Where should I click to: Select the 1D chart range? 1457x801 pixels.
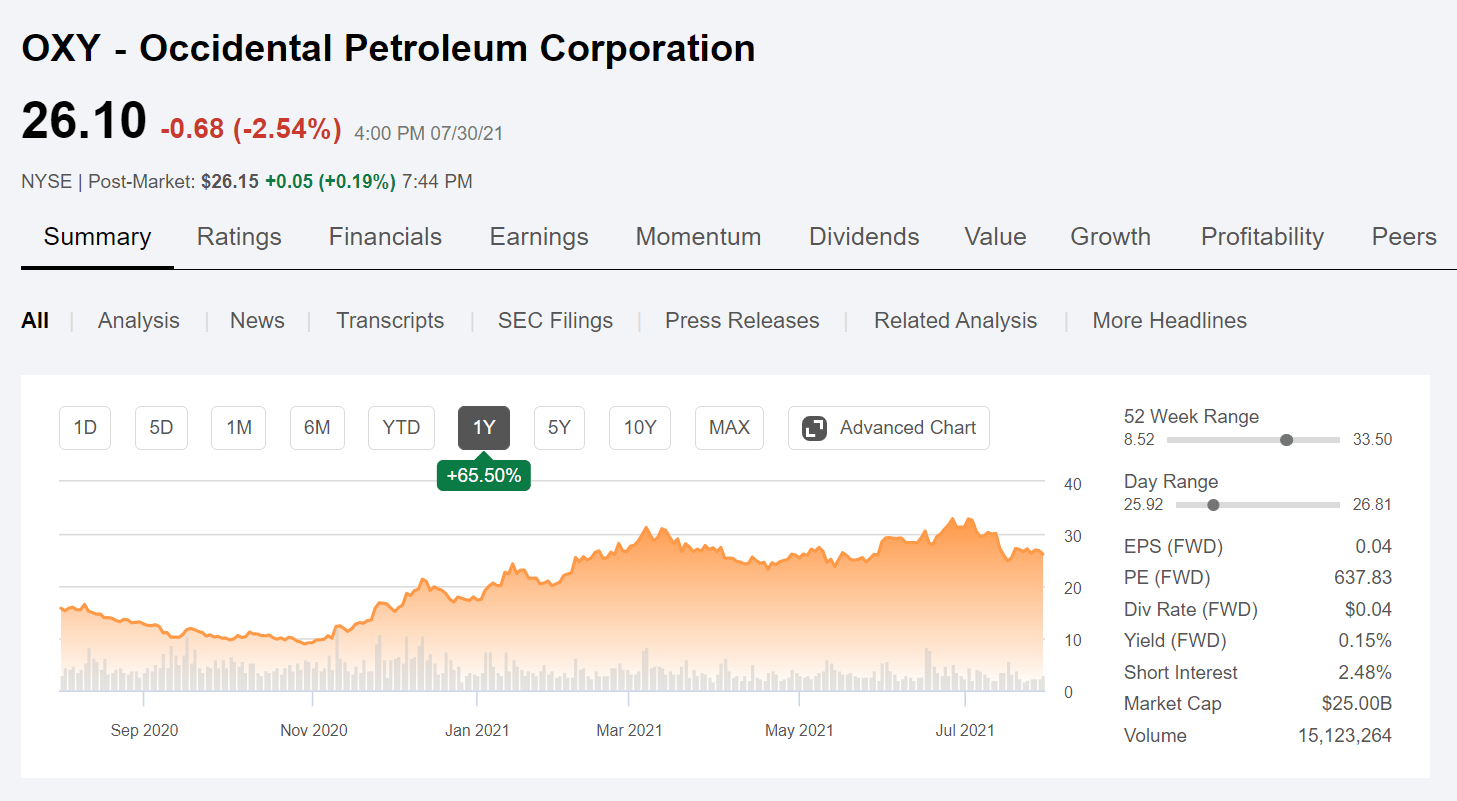(85, 428)
